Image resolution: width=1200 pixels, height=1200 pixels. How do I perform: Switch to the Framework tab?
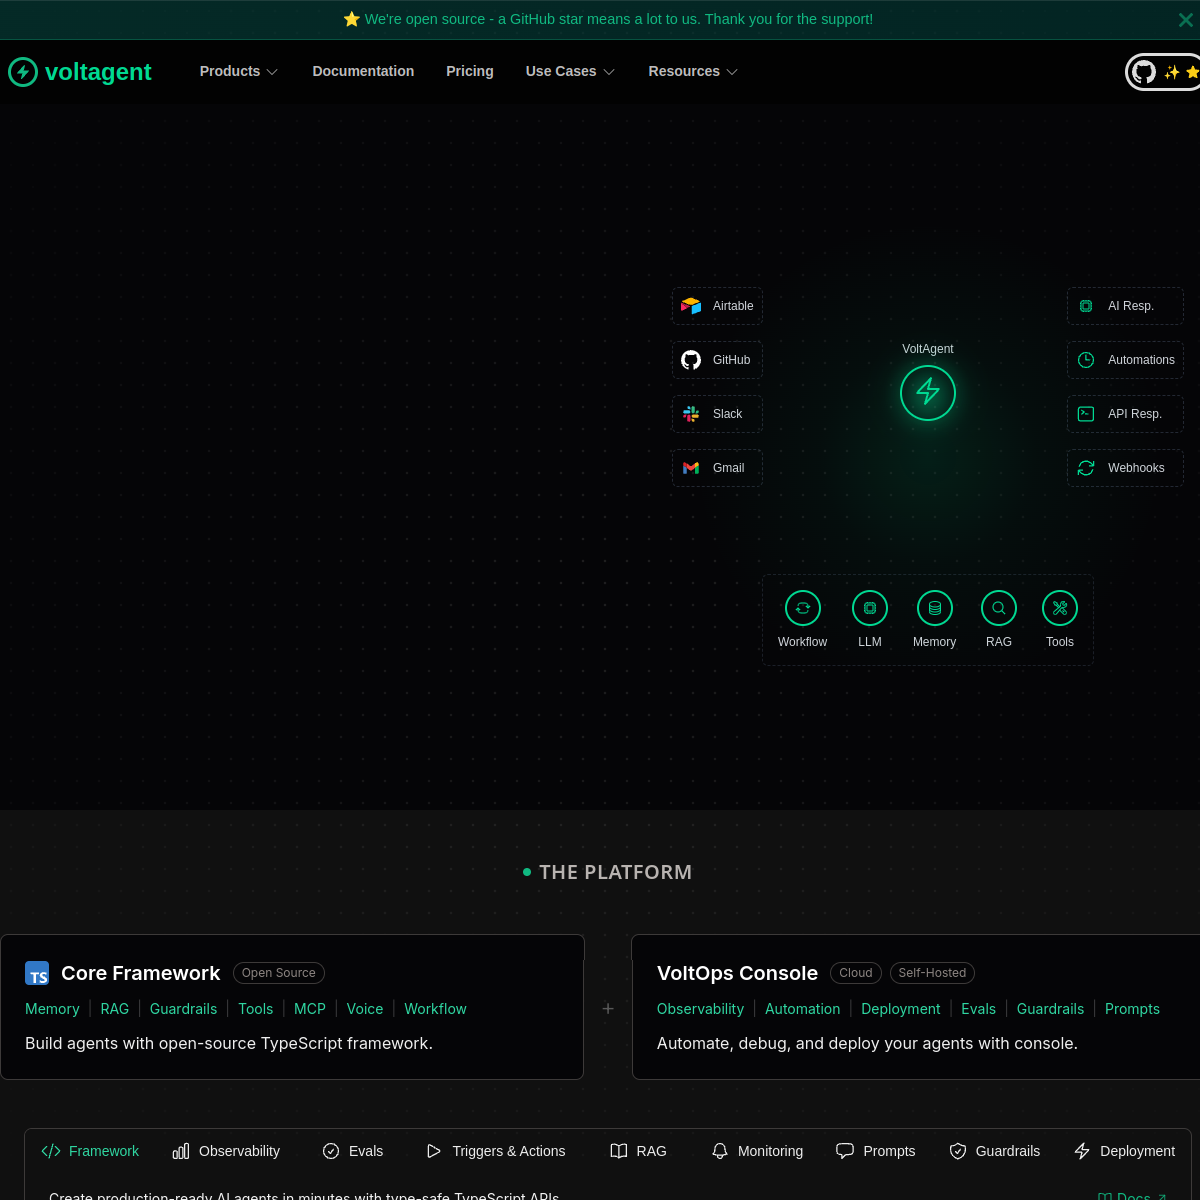[x=90, y=1151]
